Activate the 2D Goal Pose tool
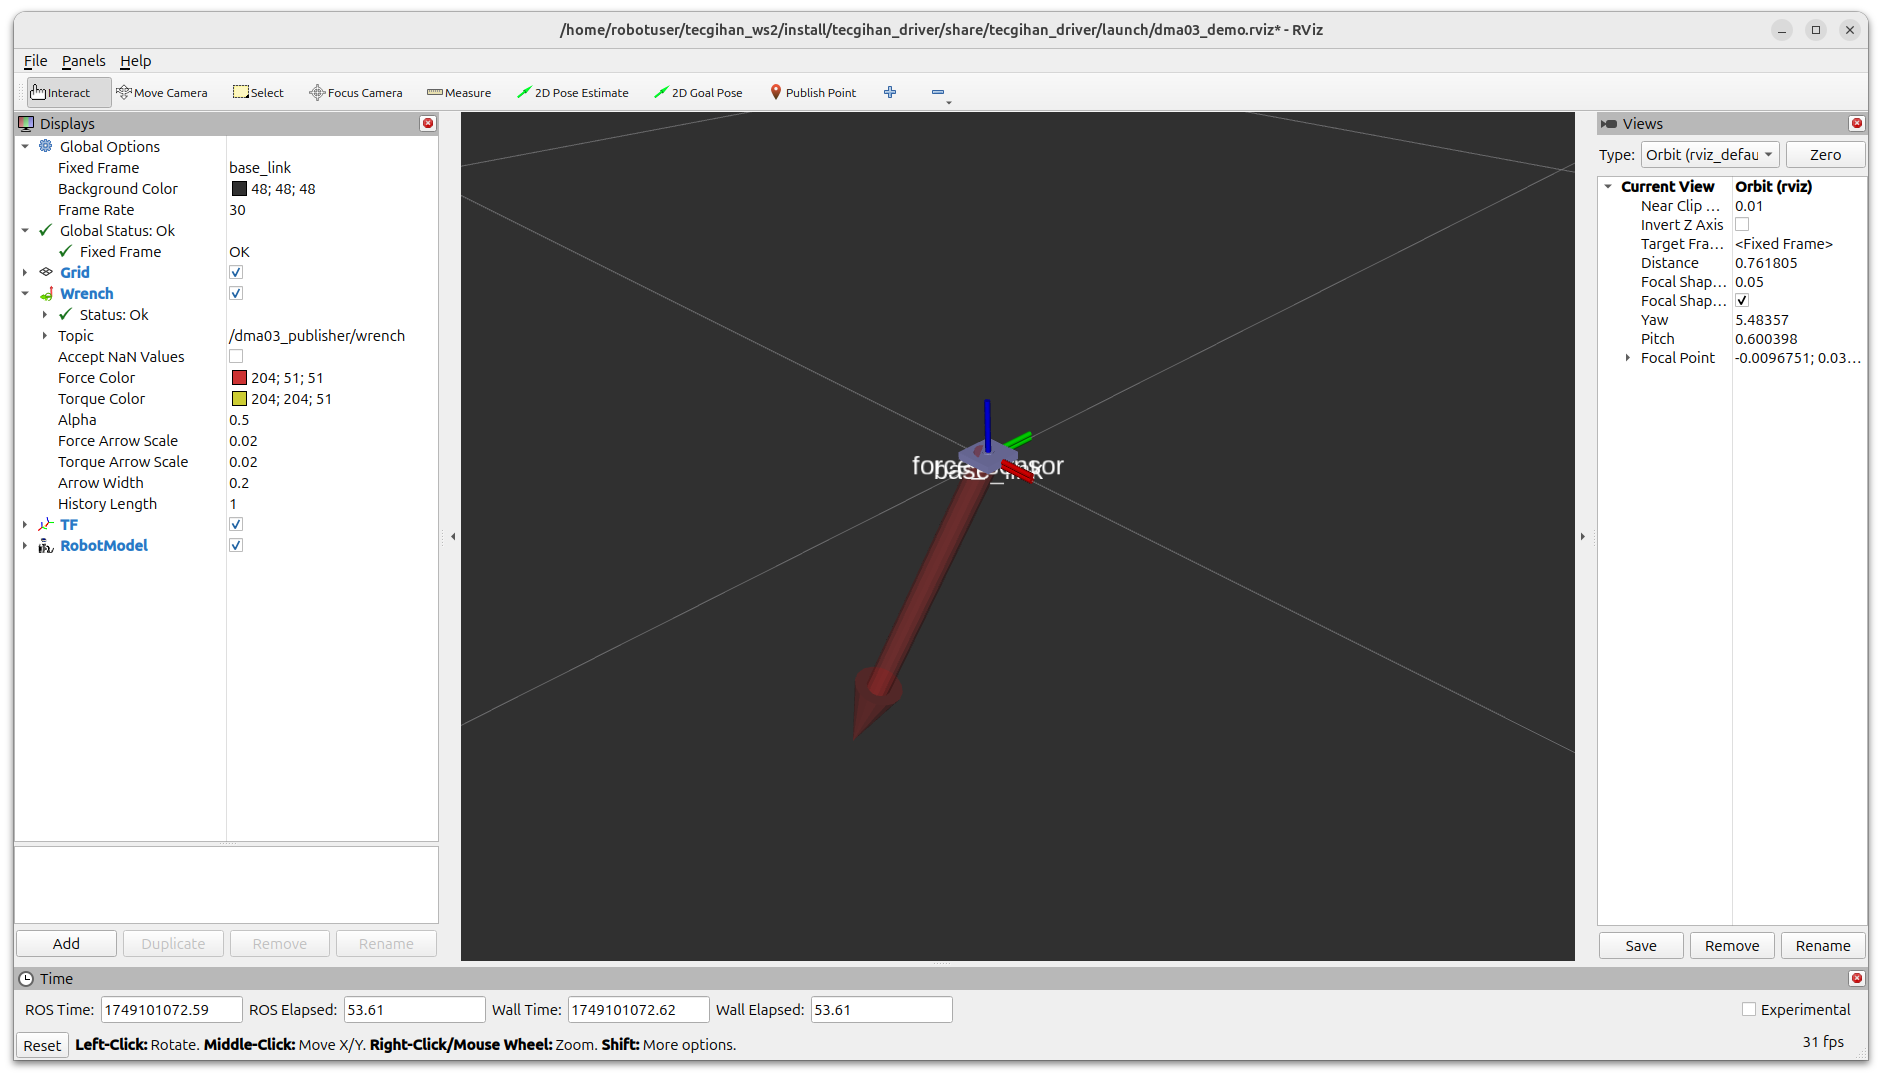The width and height of the screenshot is (1882, 1077). pyautogui.click(x=698, y=92)
